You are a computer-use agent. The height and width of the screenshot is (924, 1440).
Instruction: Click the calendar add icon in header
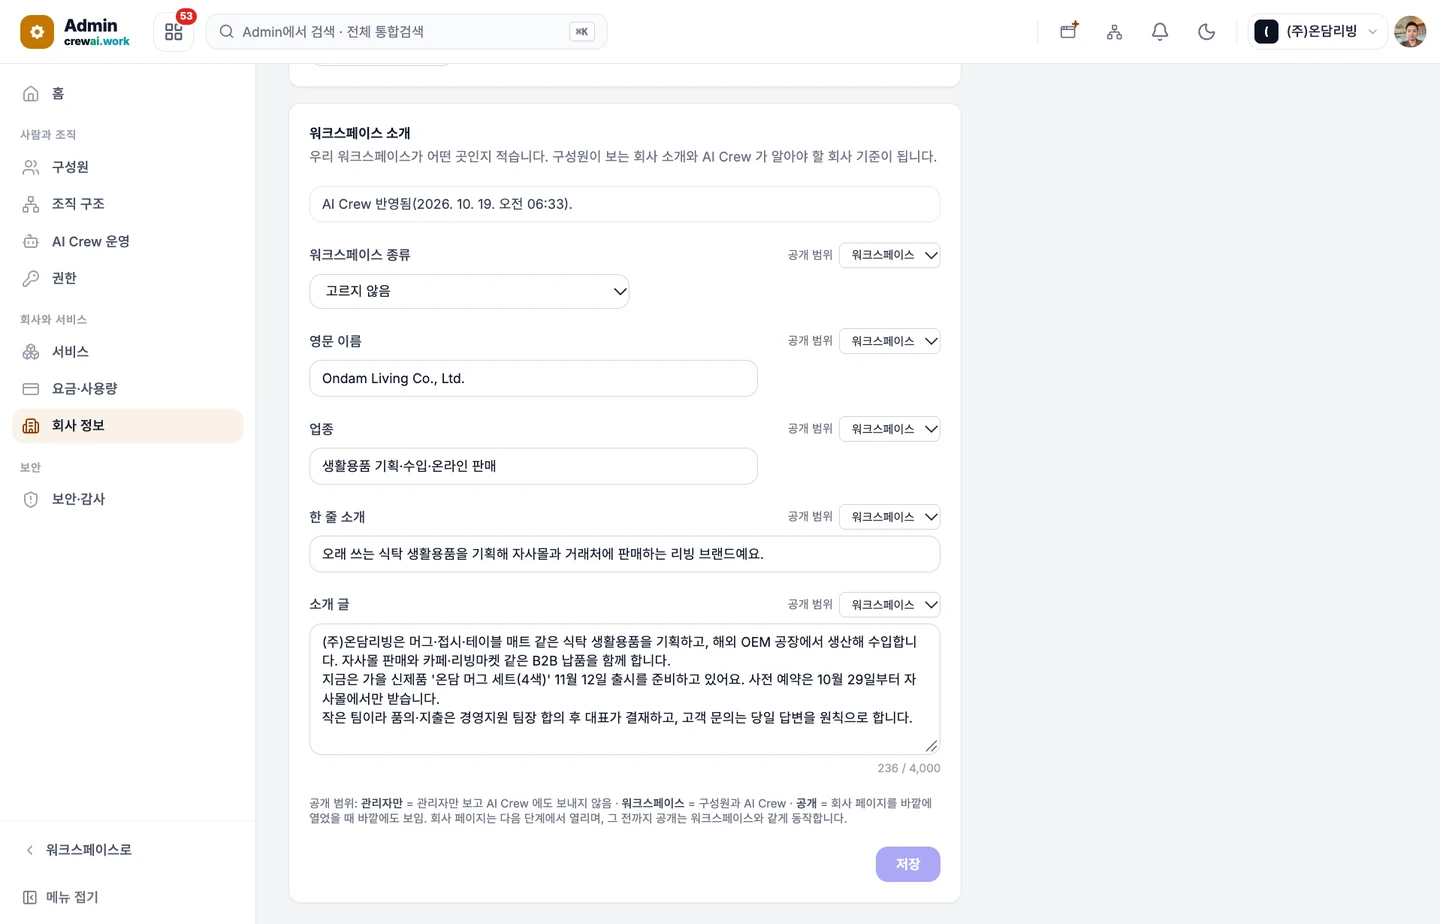[x=1069, y=32]
